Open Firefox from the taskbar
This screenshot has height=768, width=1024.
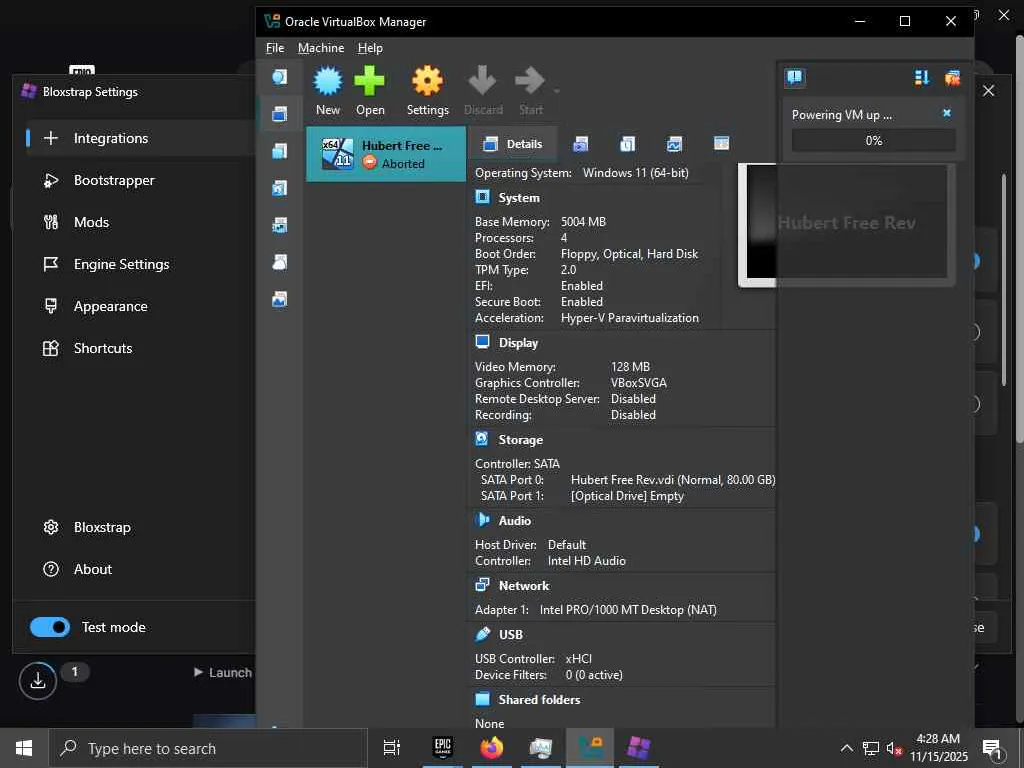click(492, 748)
